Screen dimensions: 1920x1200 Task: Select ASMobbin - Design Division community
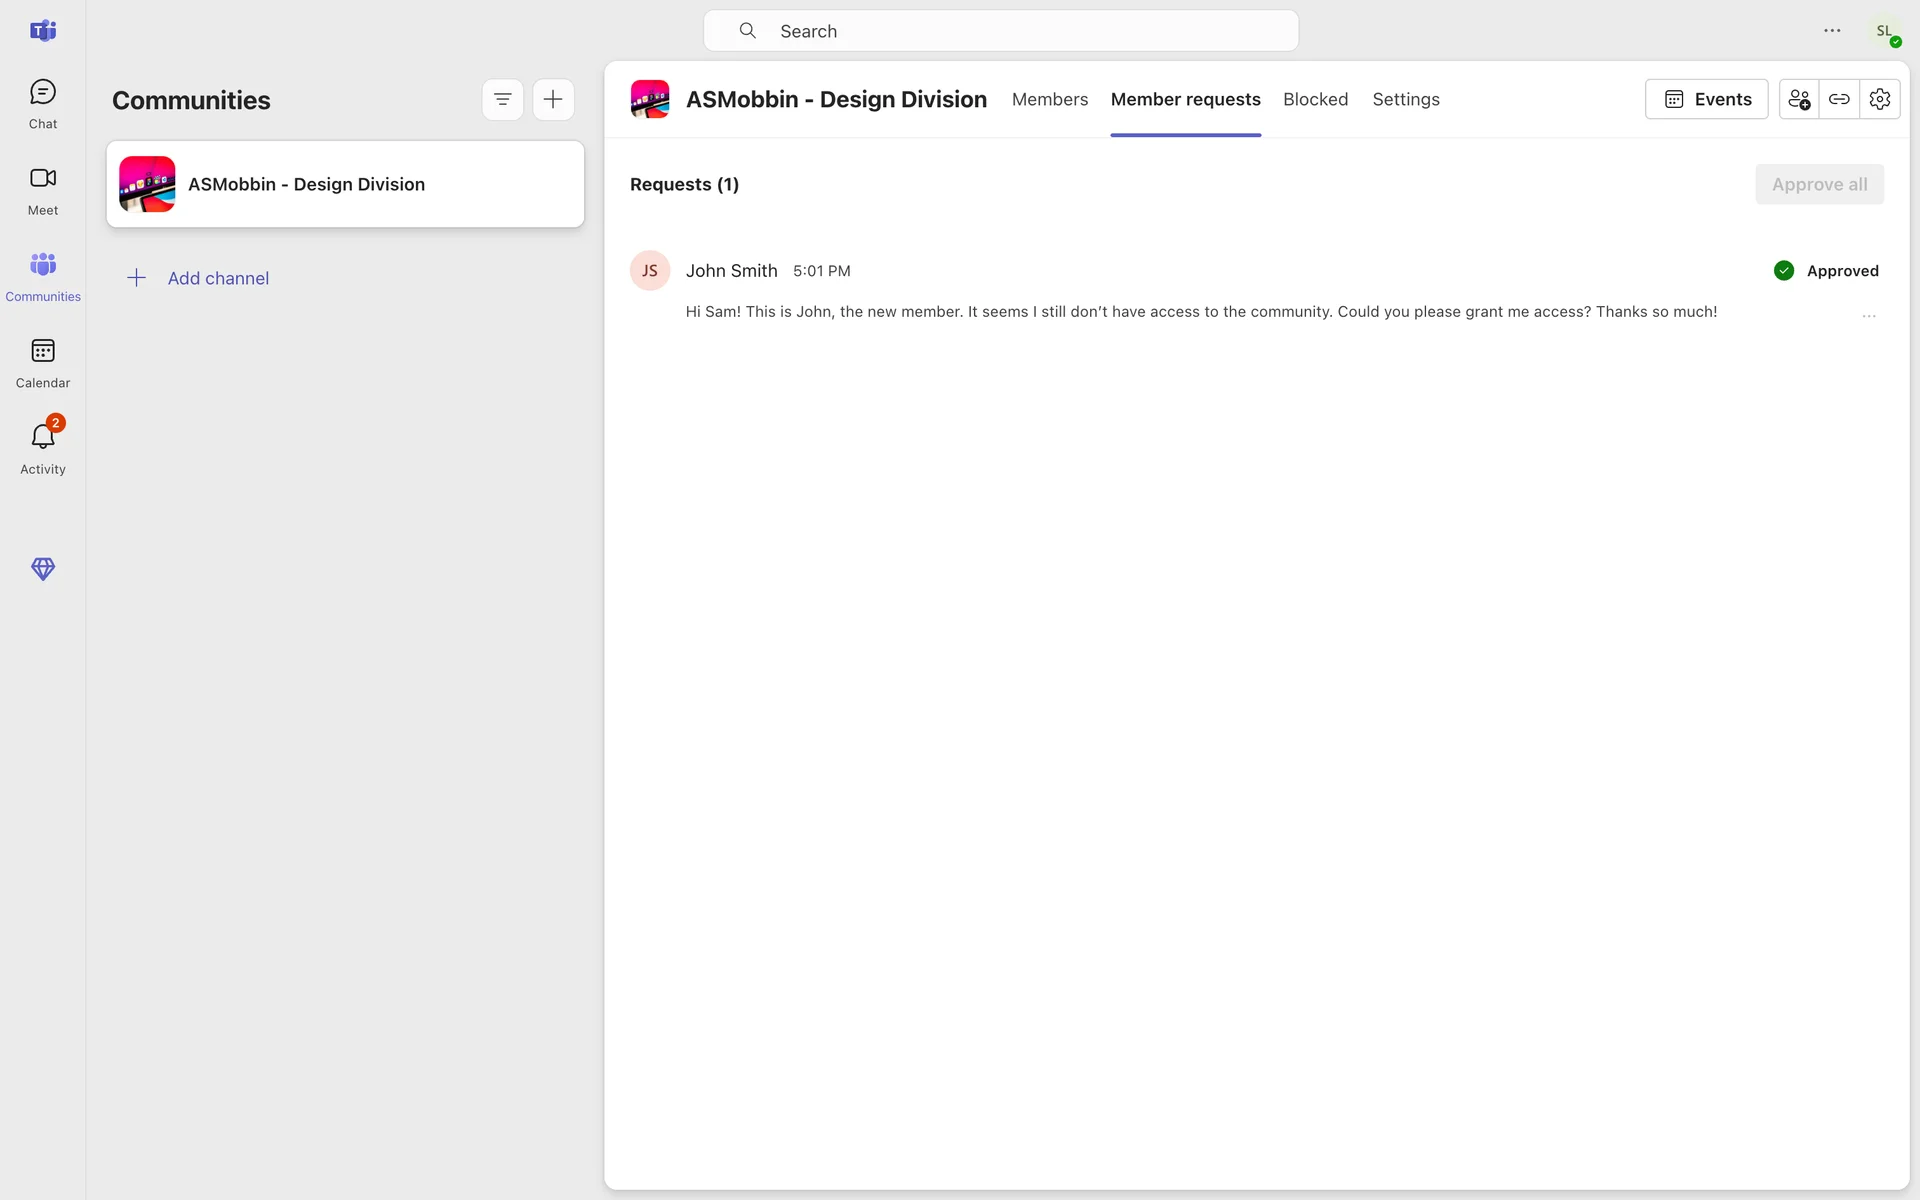345,184
